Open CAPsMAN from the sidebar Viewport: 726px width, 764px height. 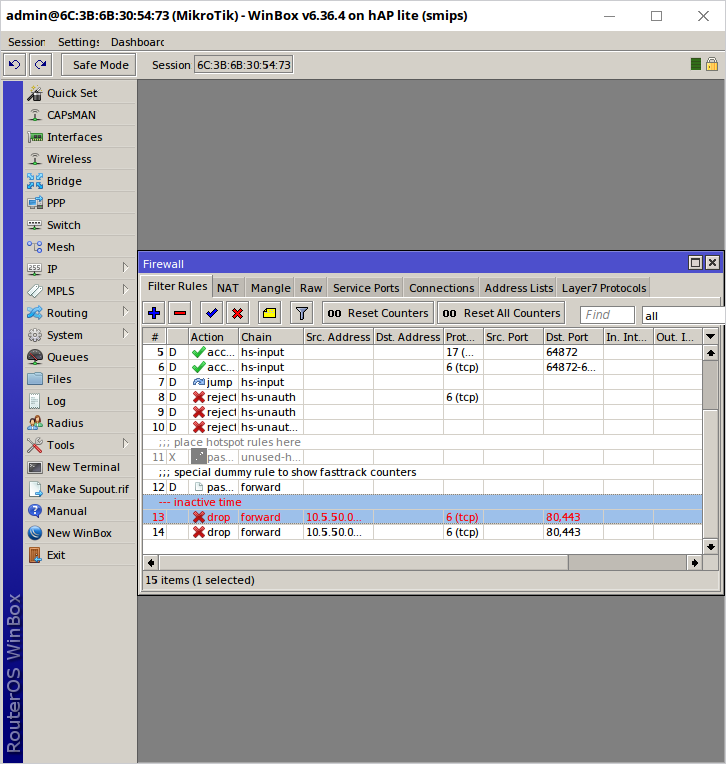(80, 115)
